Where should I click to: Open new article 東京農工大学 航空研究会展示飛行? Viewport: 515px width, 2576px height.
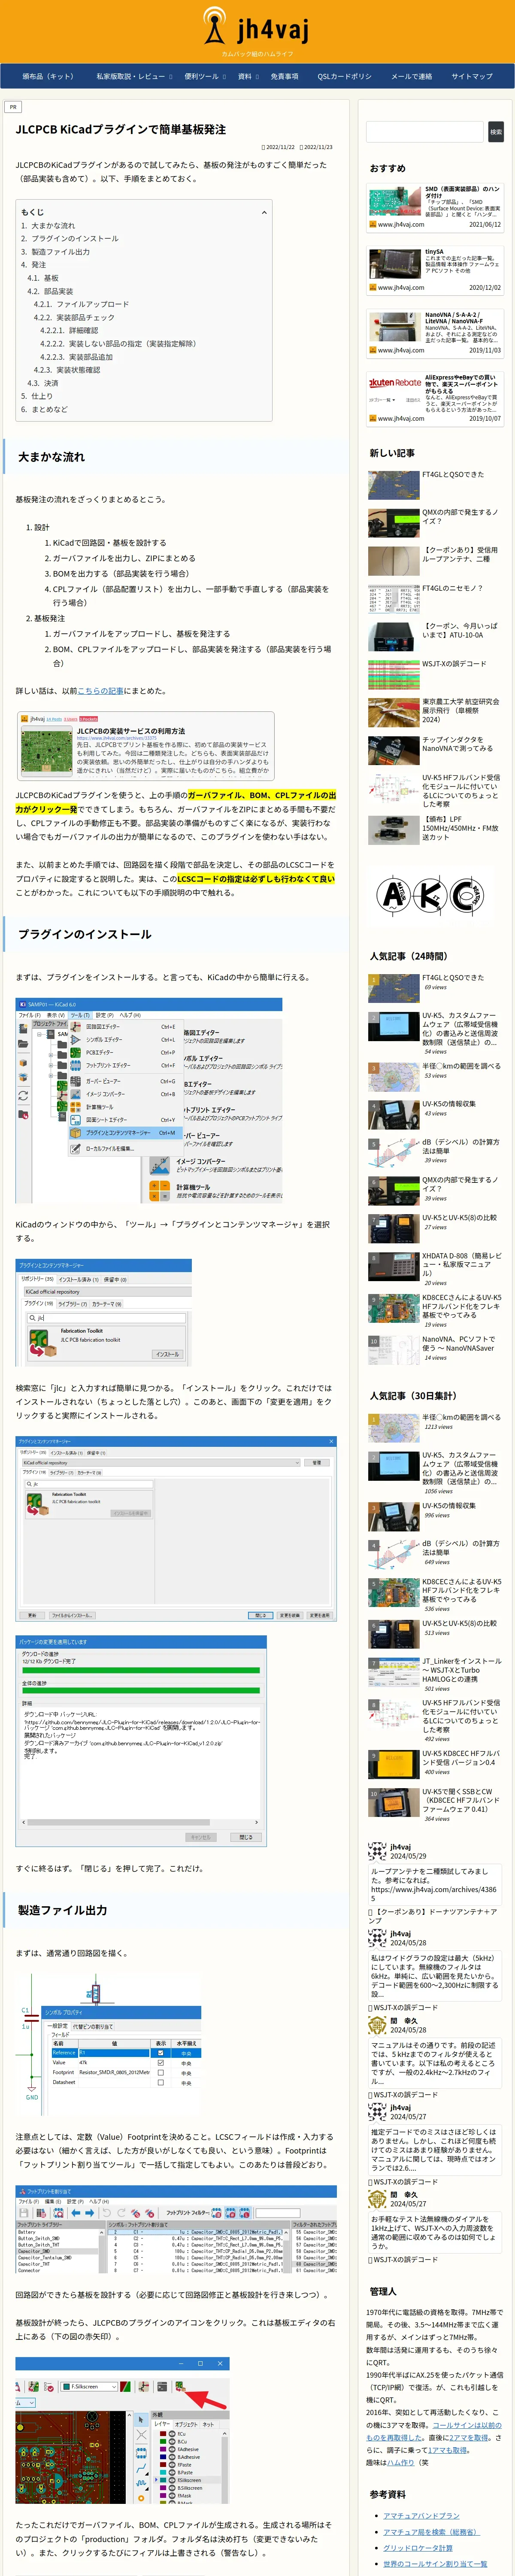click(x=435, y=711)
